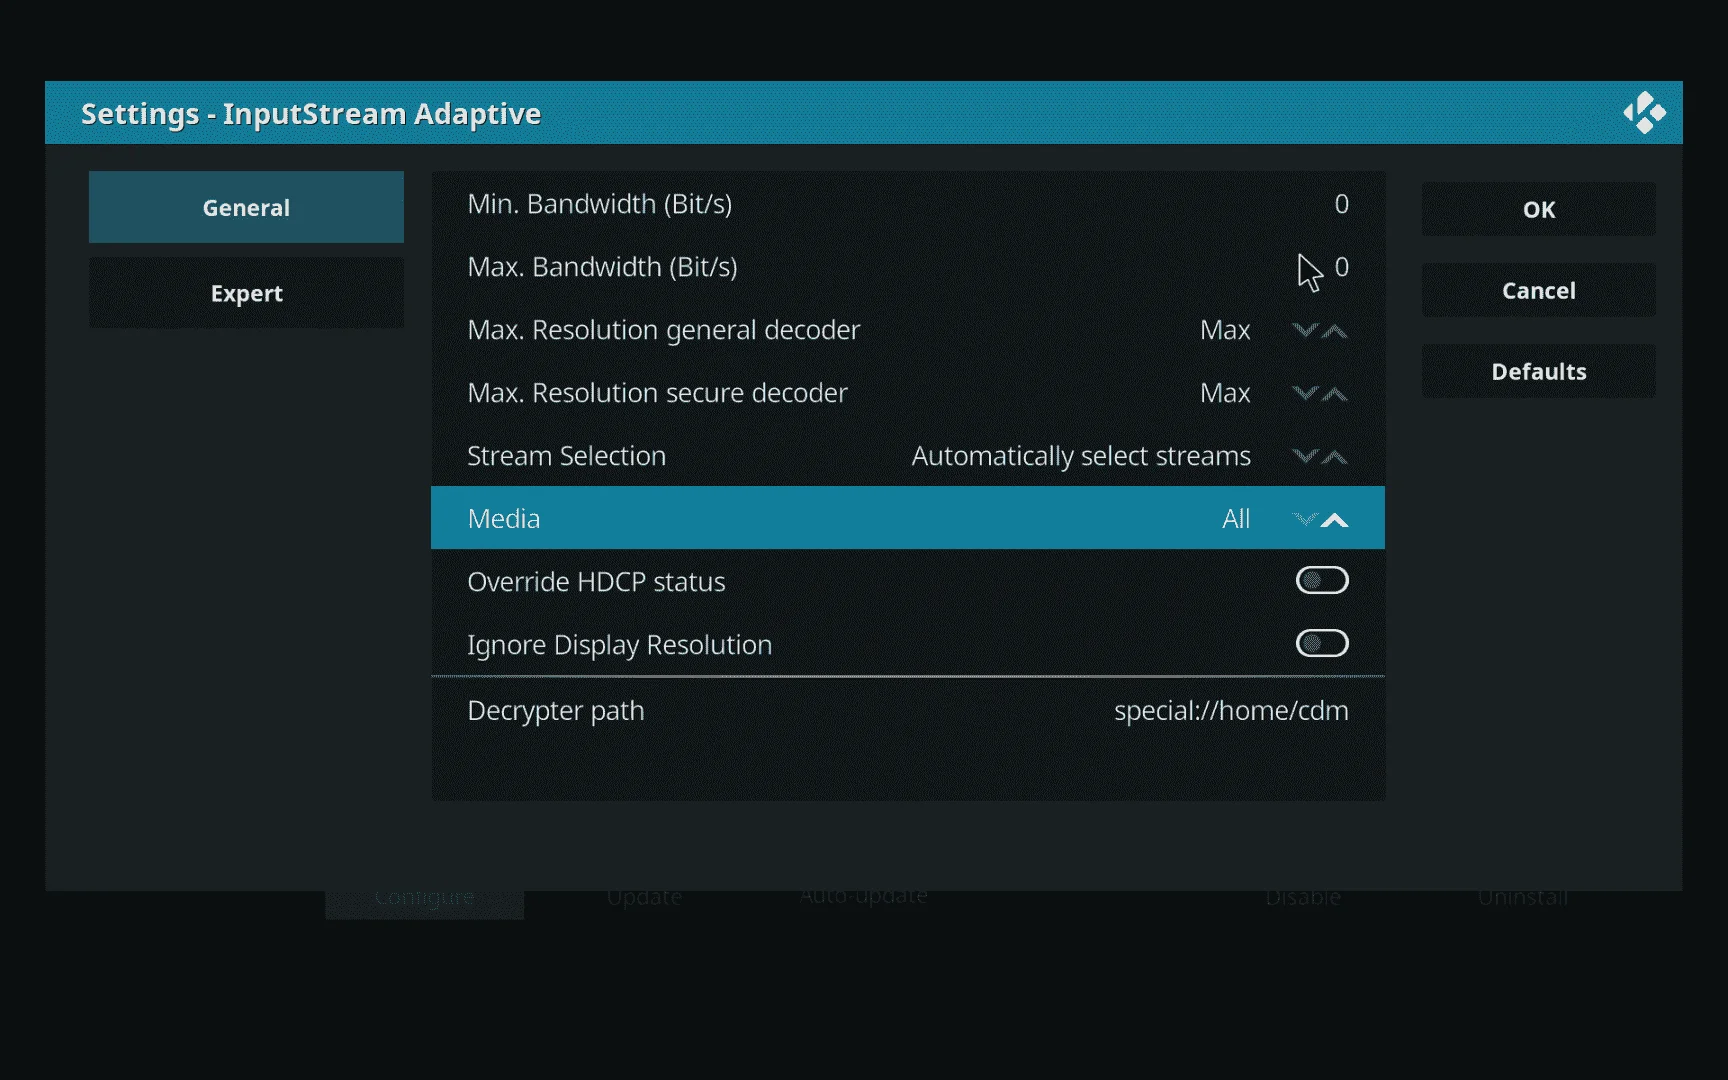
Task: Click the Media up arrow
Action: click(x=1335, y=519)
